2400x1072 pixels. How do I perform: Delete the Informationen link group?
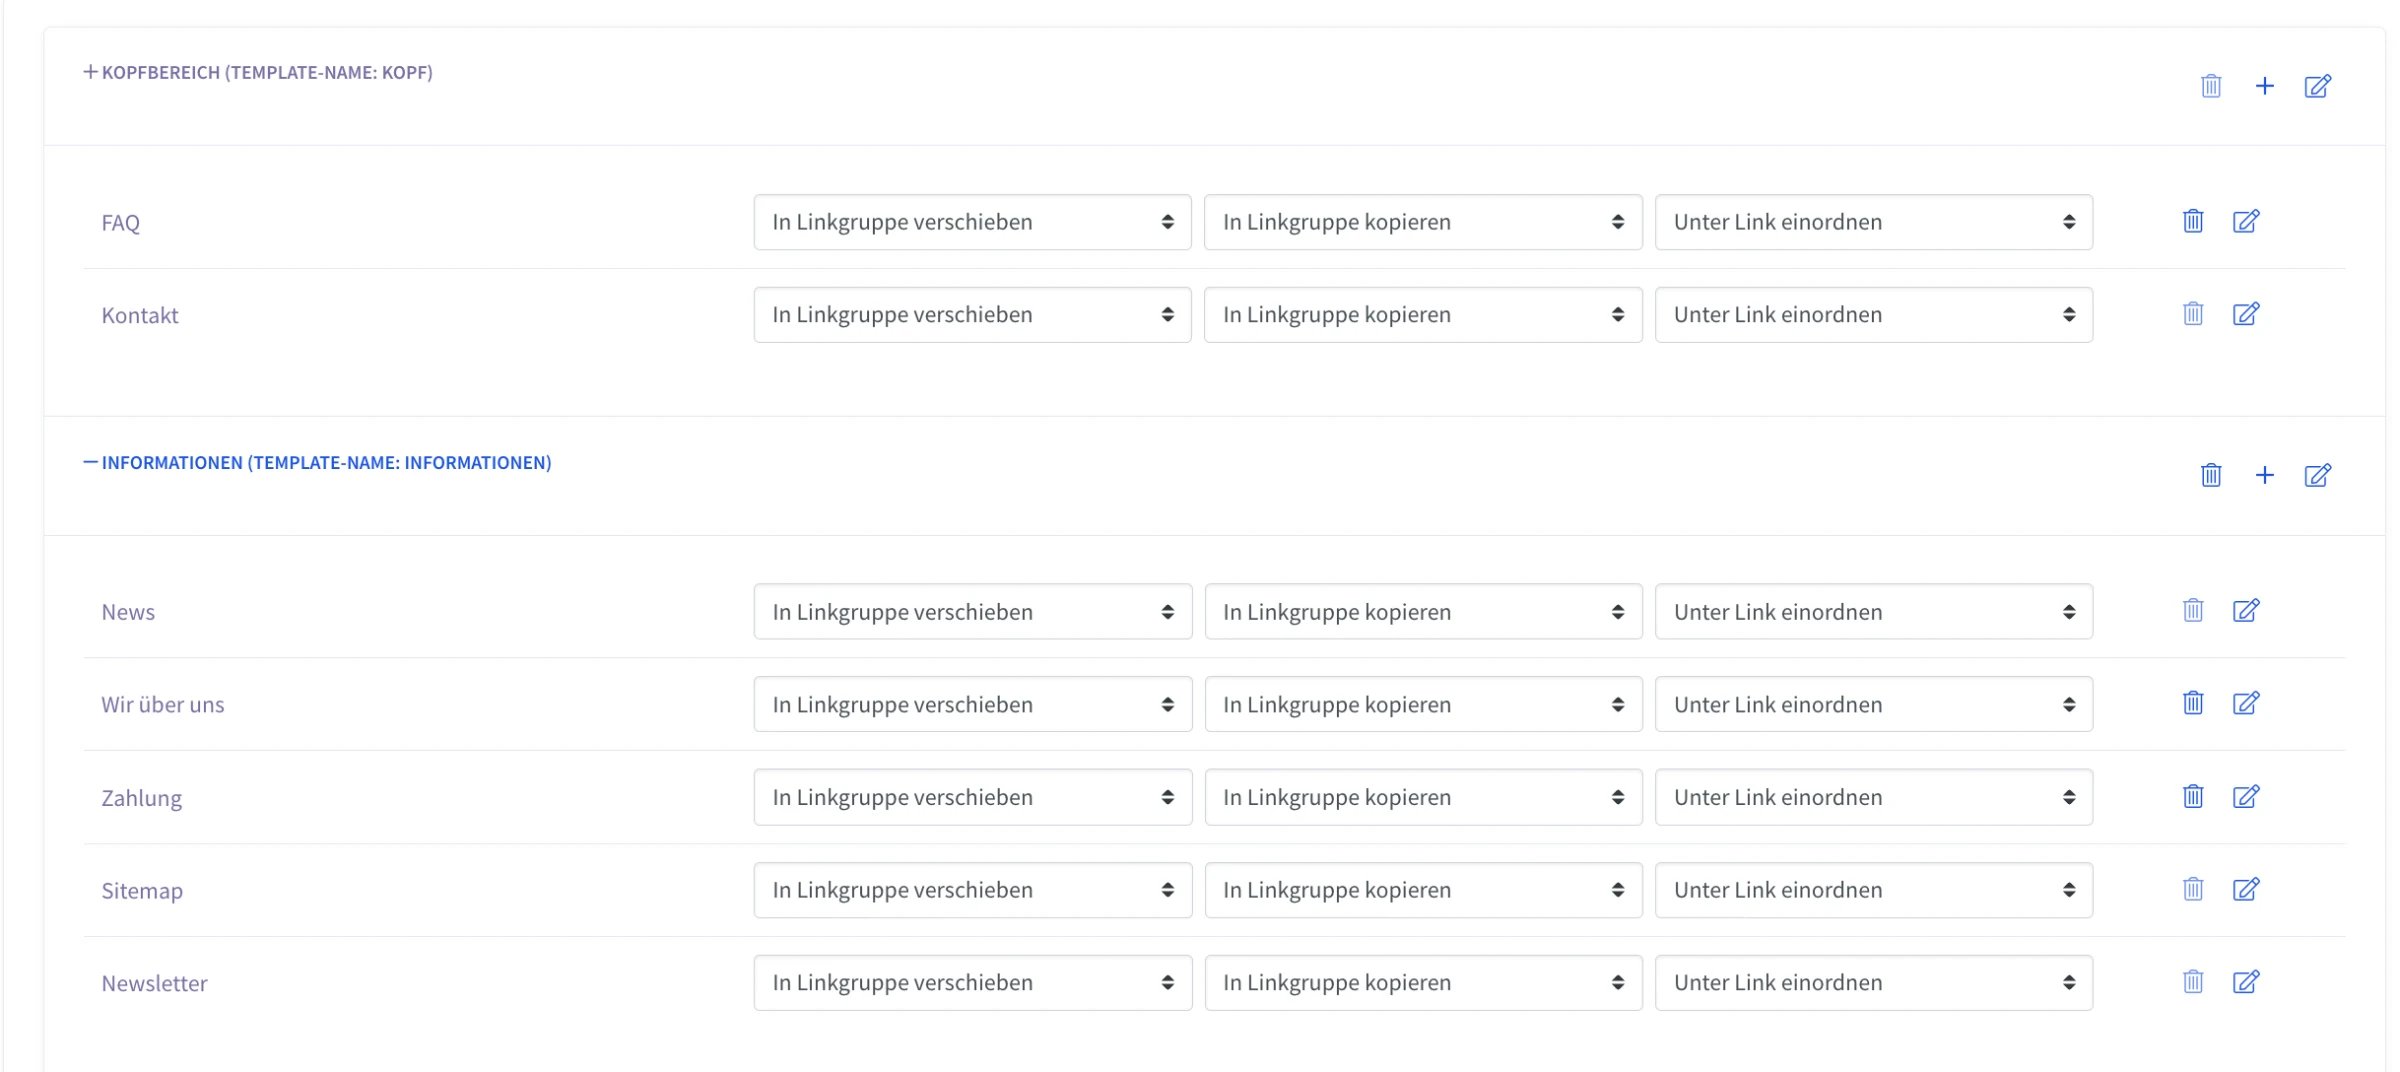point(2211,475)
